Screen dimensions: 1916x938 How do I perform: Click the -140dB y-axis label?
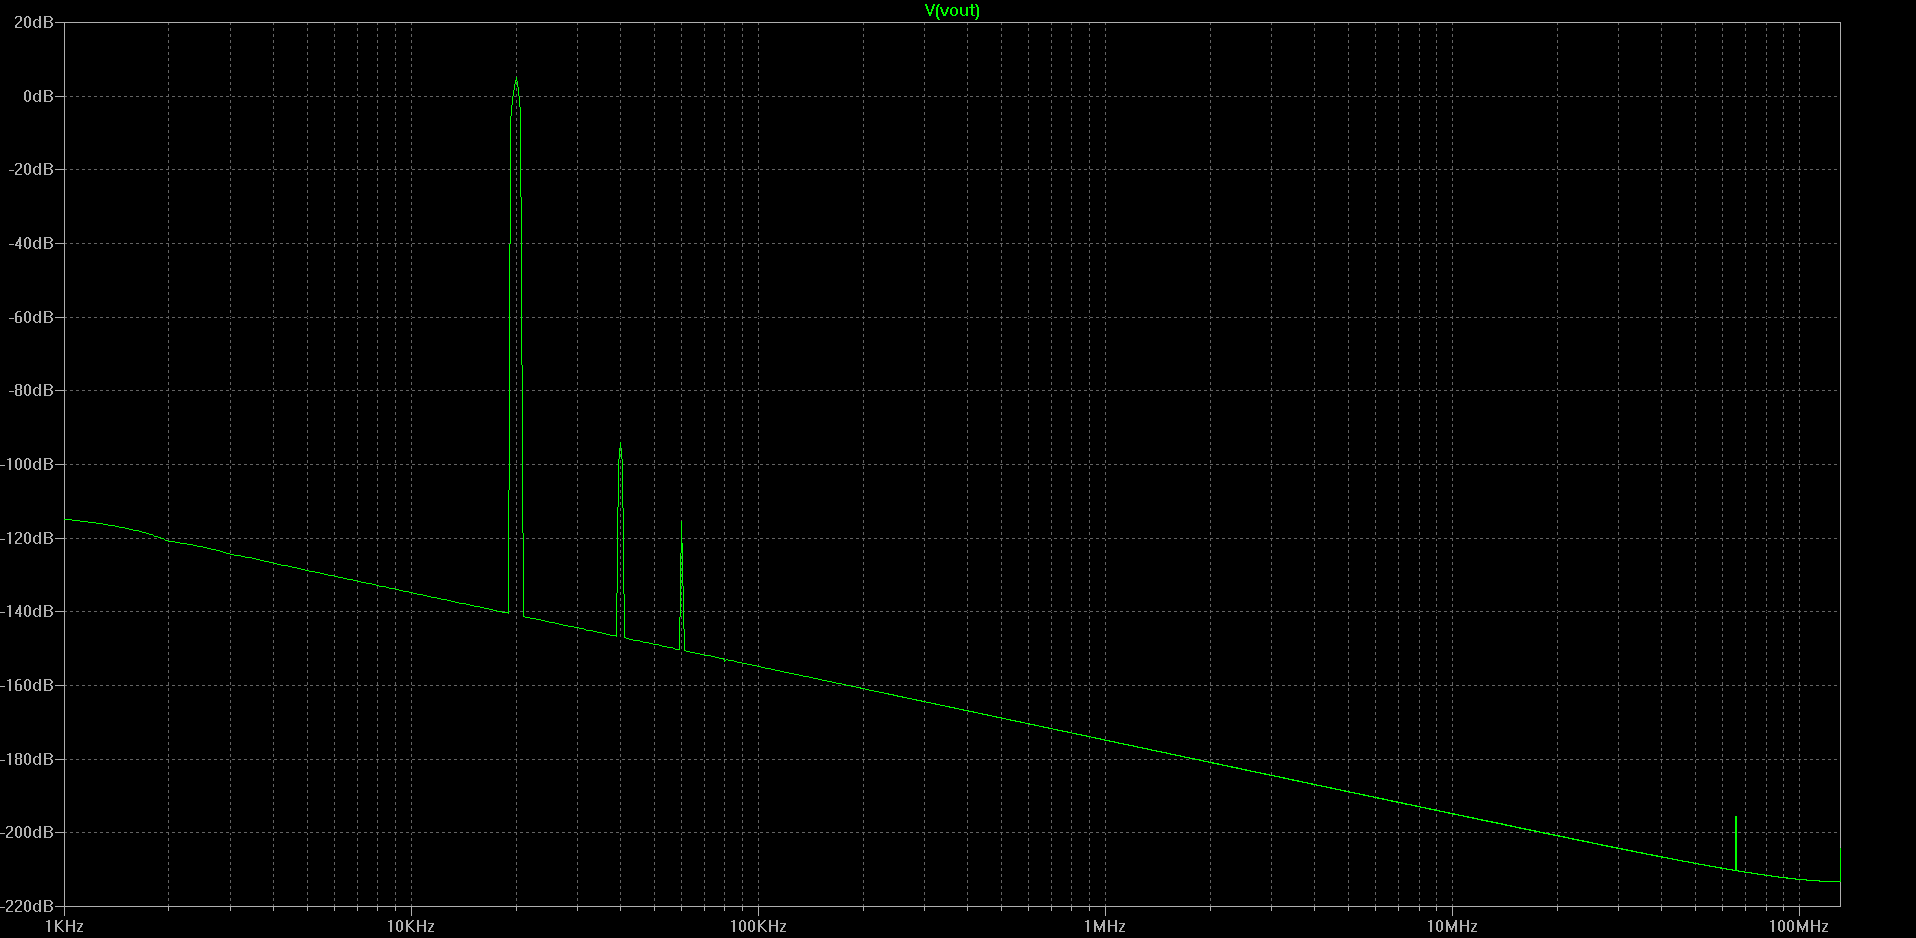pos(27,611)
